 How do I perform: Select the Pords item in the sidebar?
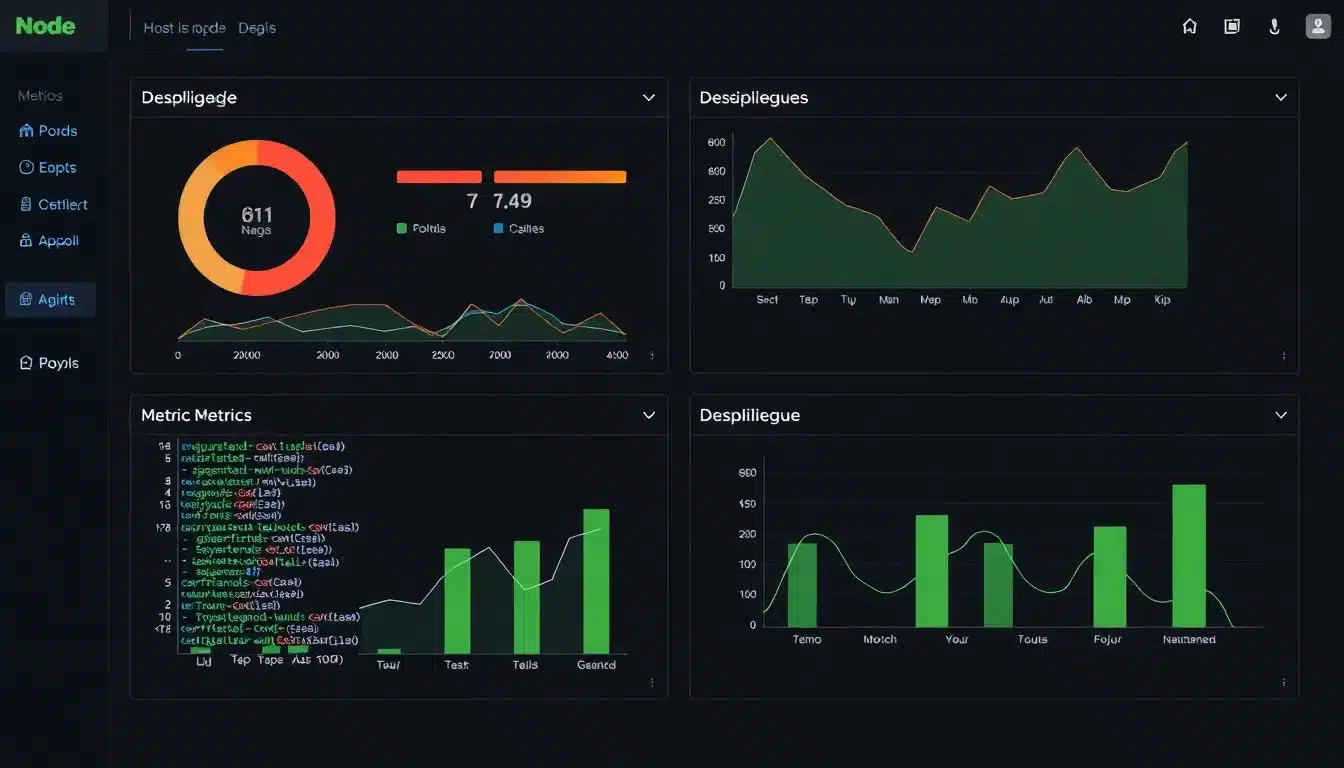click(x=50, y=131)
